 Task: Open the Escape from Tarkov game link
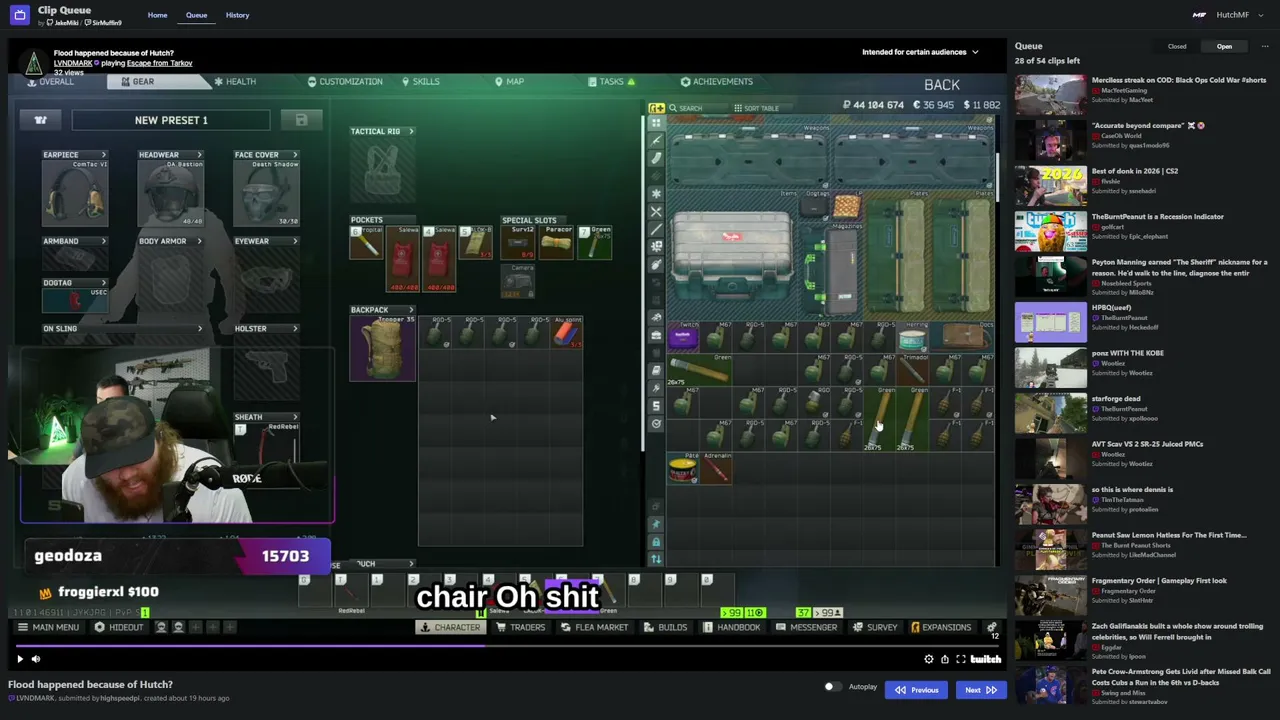click(159, 63)
